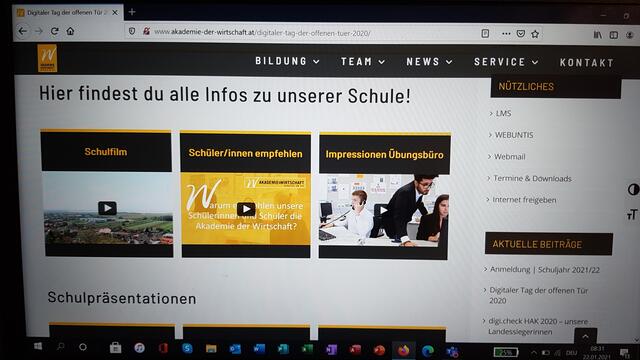Close the Digitaler Tag der offenen Tür tab
Image resolution: width=640 pixels, height=360 pixels.
coord(115,13)
